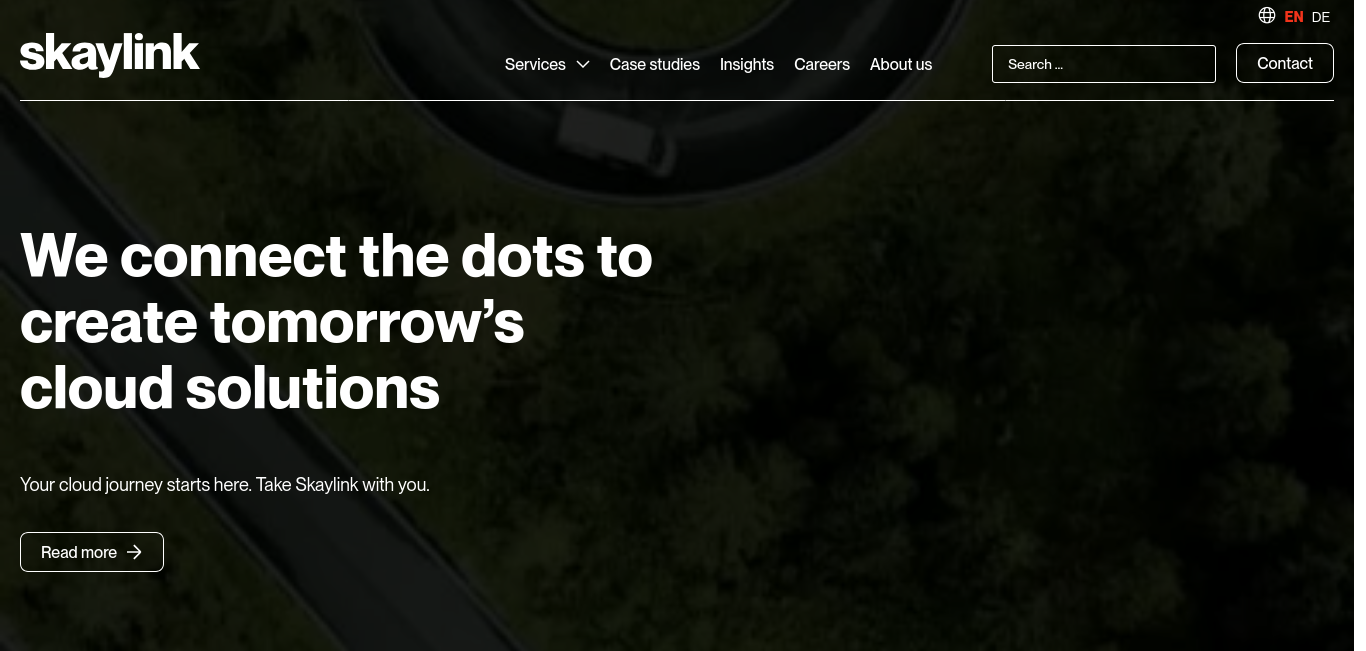Click the "cloud solutions" headline line
Screen dimensions: 1366x651
click(x=230, y=387)
